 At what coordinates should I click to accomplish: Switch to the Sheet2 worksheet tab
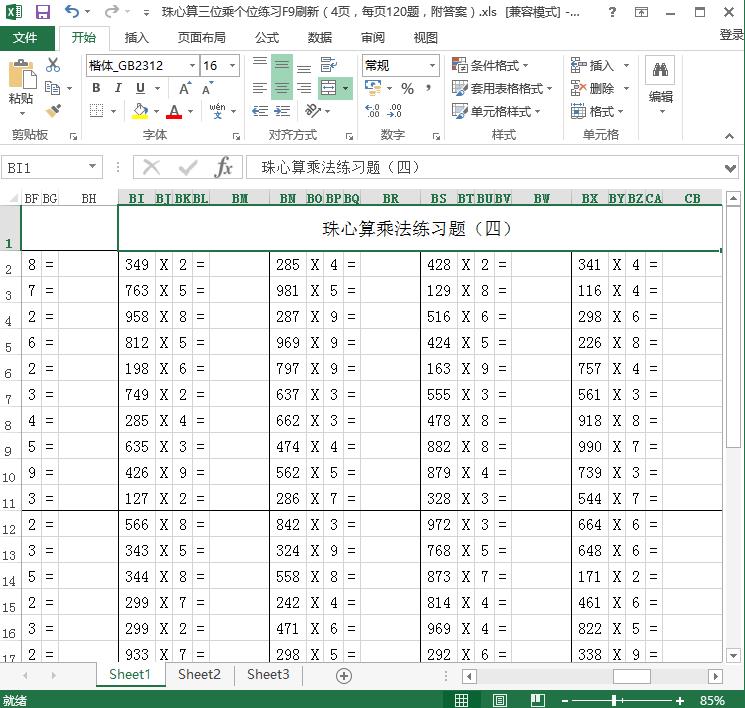click(199, 674)
